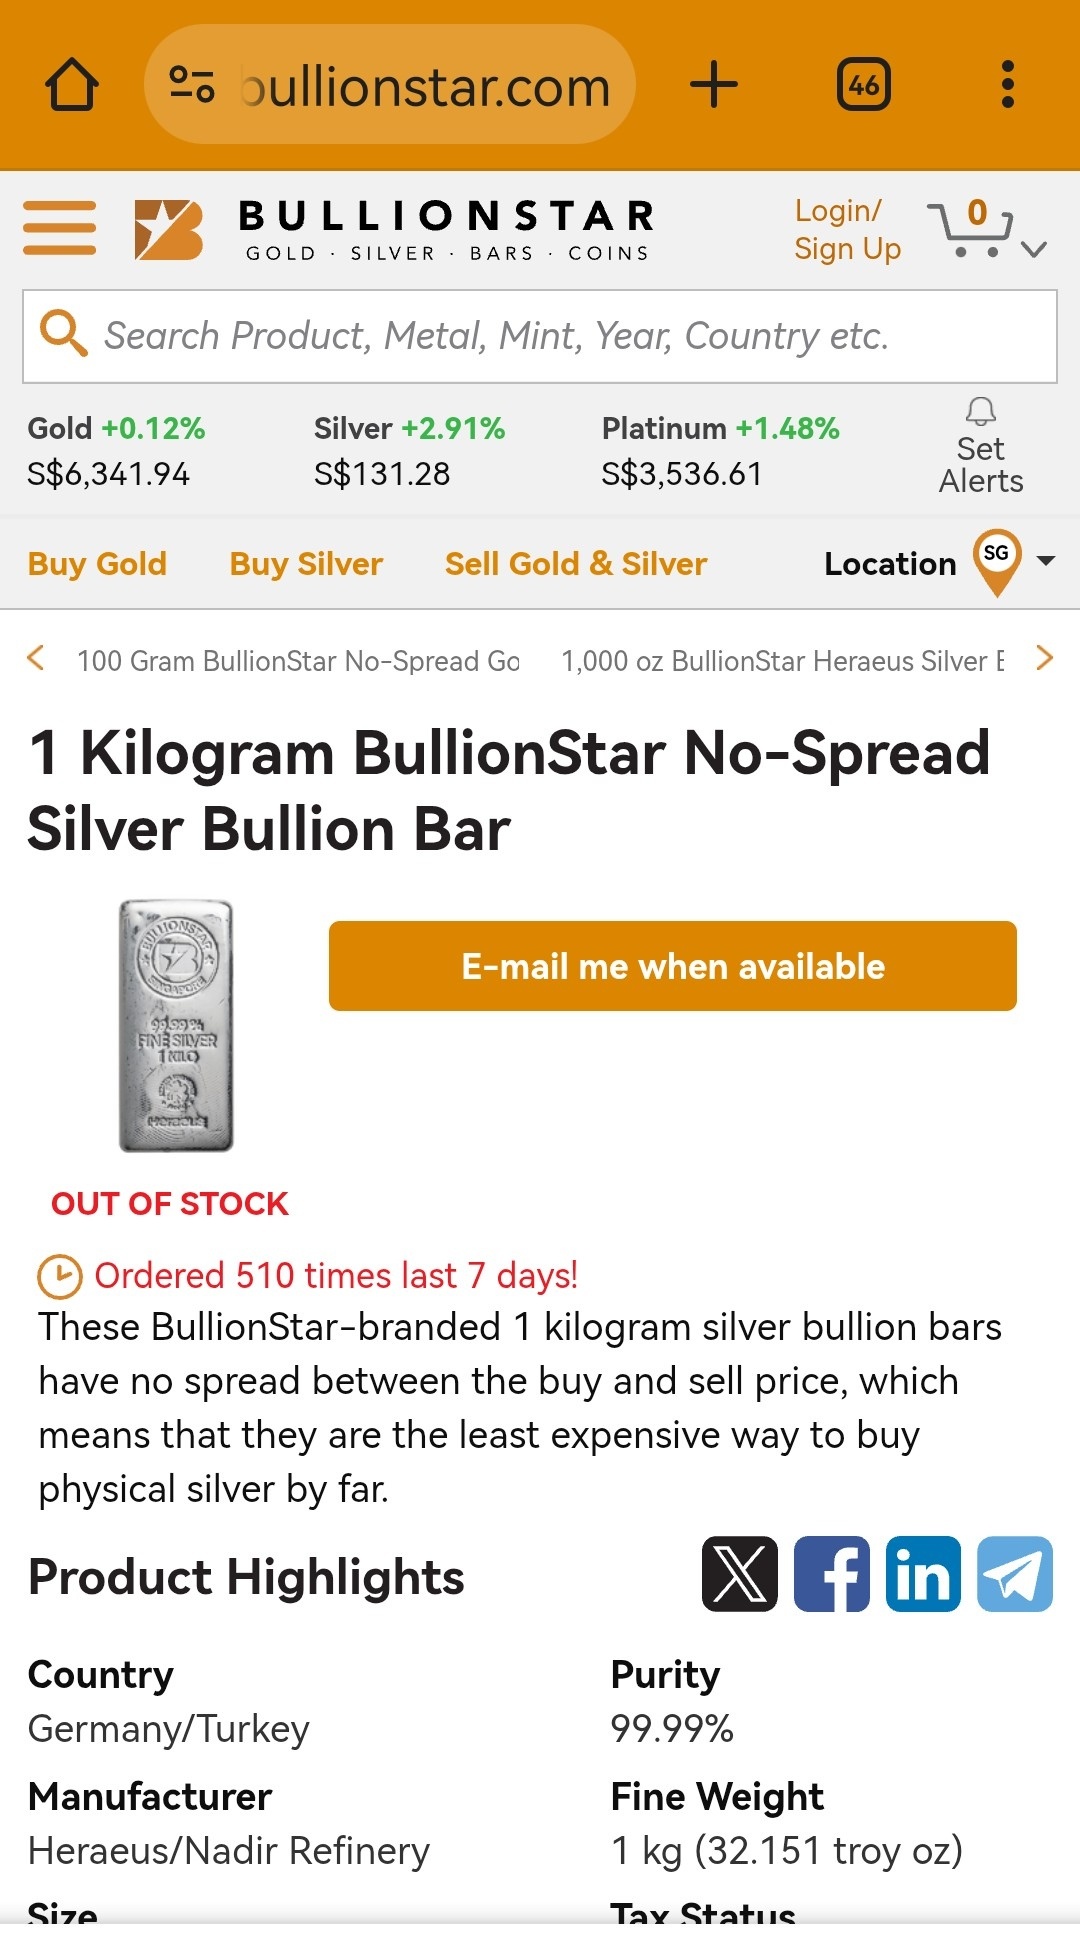This screenshot has width=1080, height=1935.
Task: Share the product on LinkedIn
Action: click(924, 1574)
